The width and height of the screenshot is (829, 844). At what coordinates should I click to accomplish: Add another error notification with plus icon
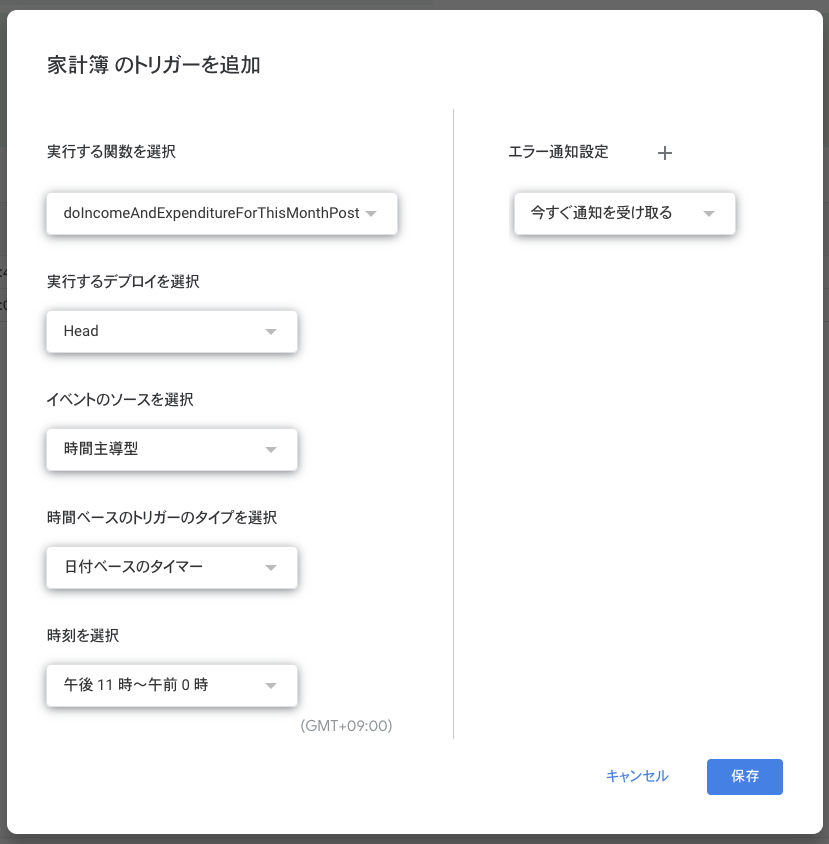coord(665,153)
